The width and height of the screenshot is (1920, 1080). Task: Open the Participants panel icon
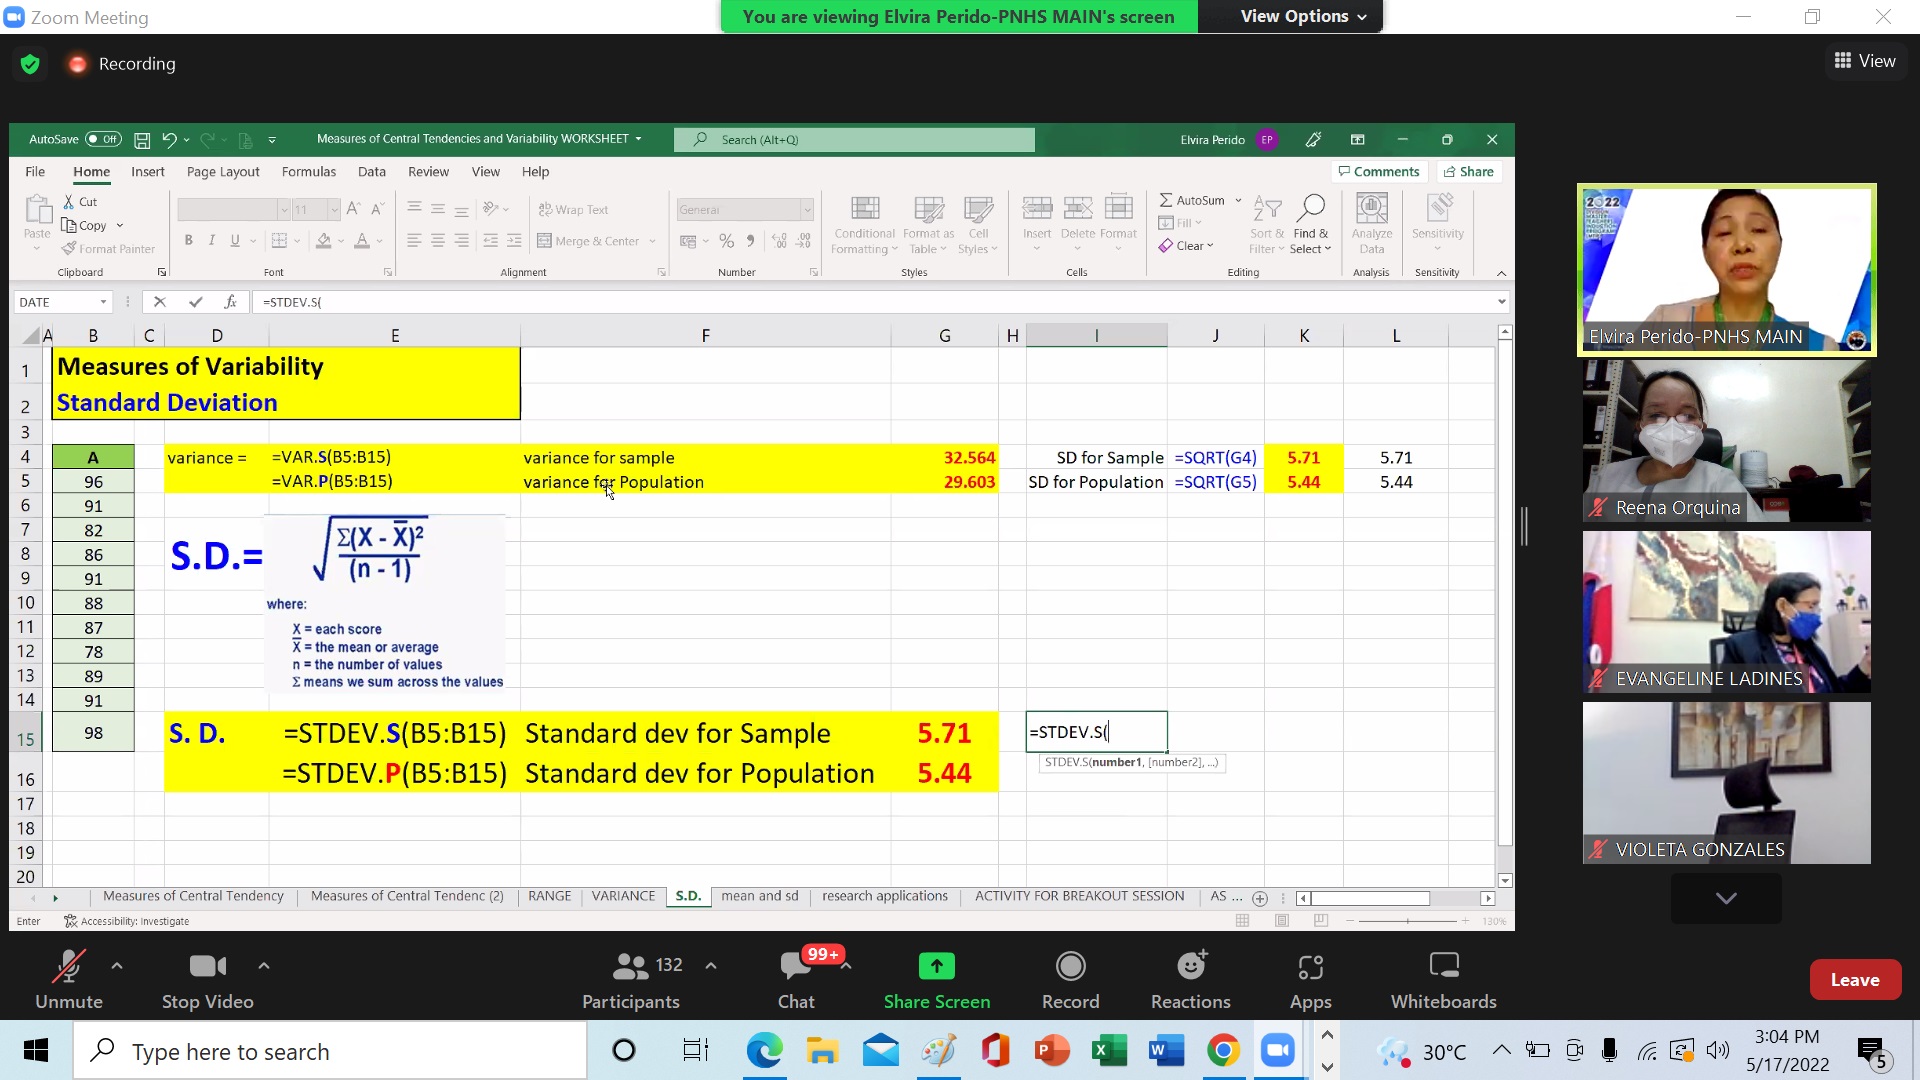630,966
